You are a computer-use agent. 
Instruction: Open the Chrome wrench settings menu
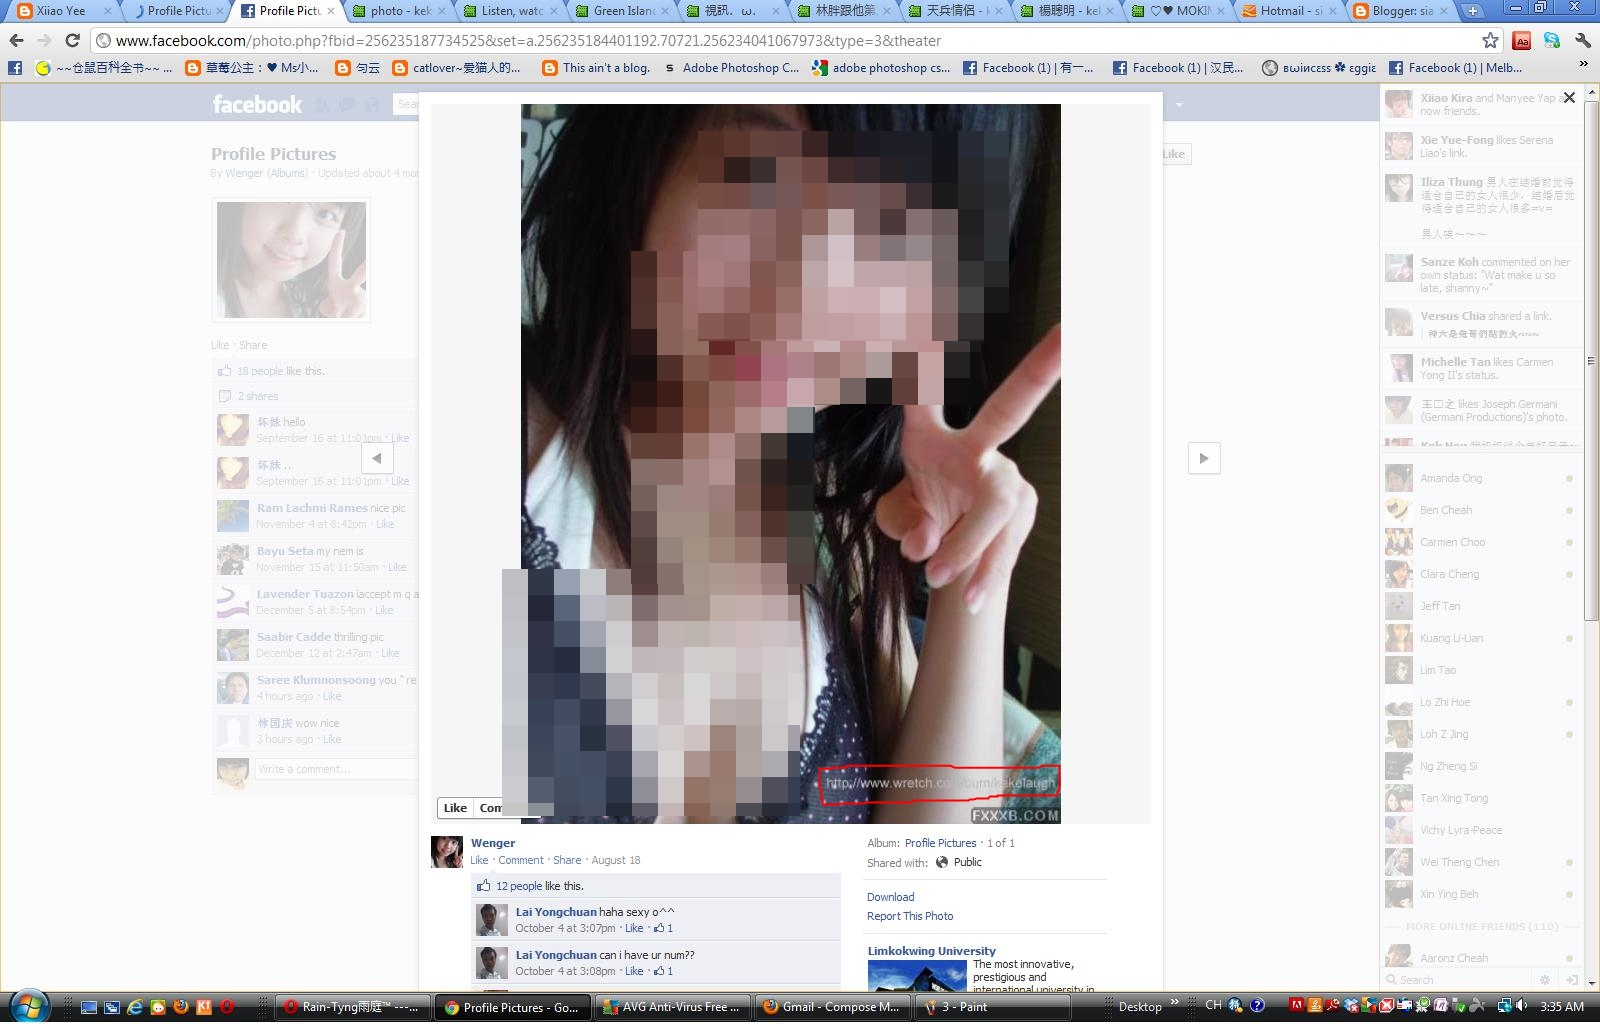[x=1582, y=41]
